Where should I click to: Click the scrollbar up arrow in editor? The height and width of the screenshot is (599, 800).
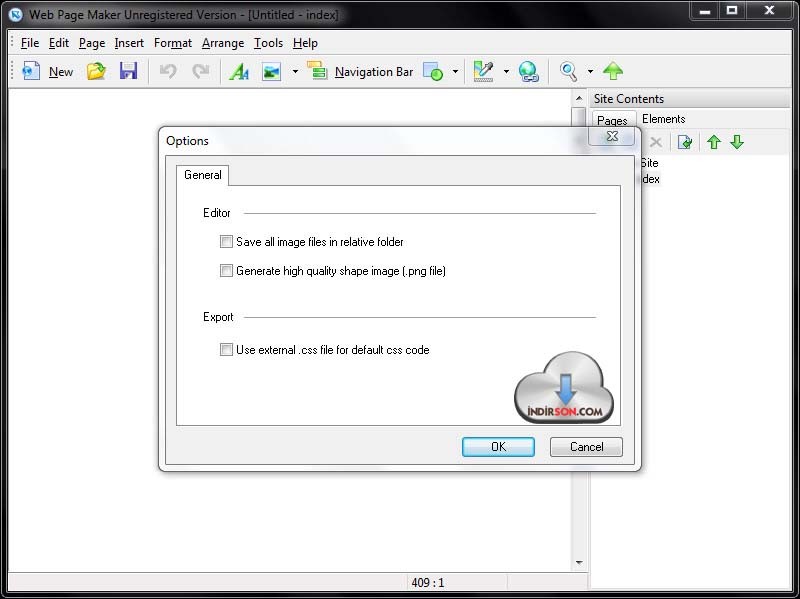click(x=579, y=98)
